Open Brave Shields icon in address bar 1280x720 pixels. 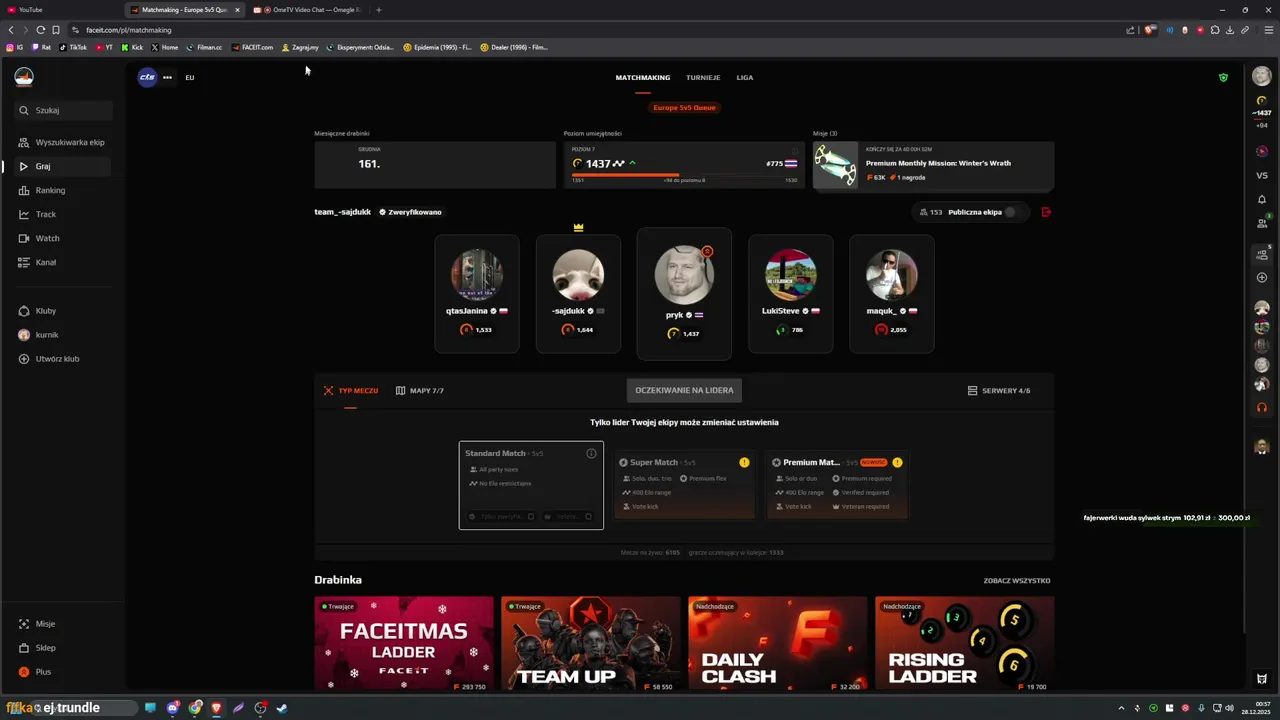coord(1150,30)
